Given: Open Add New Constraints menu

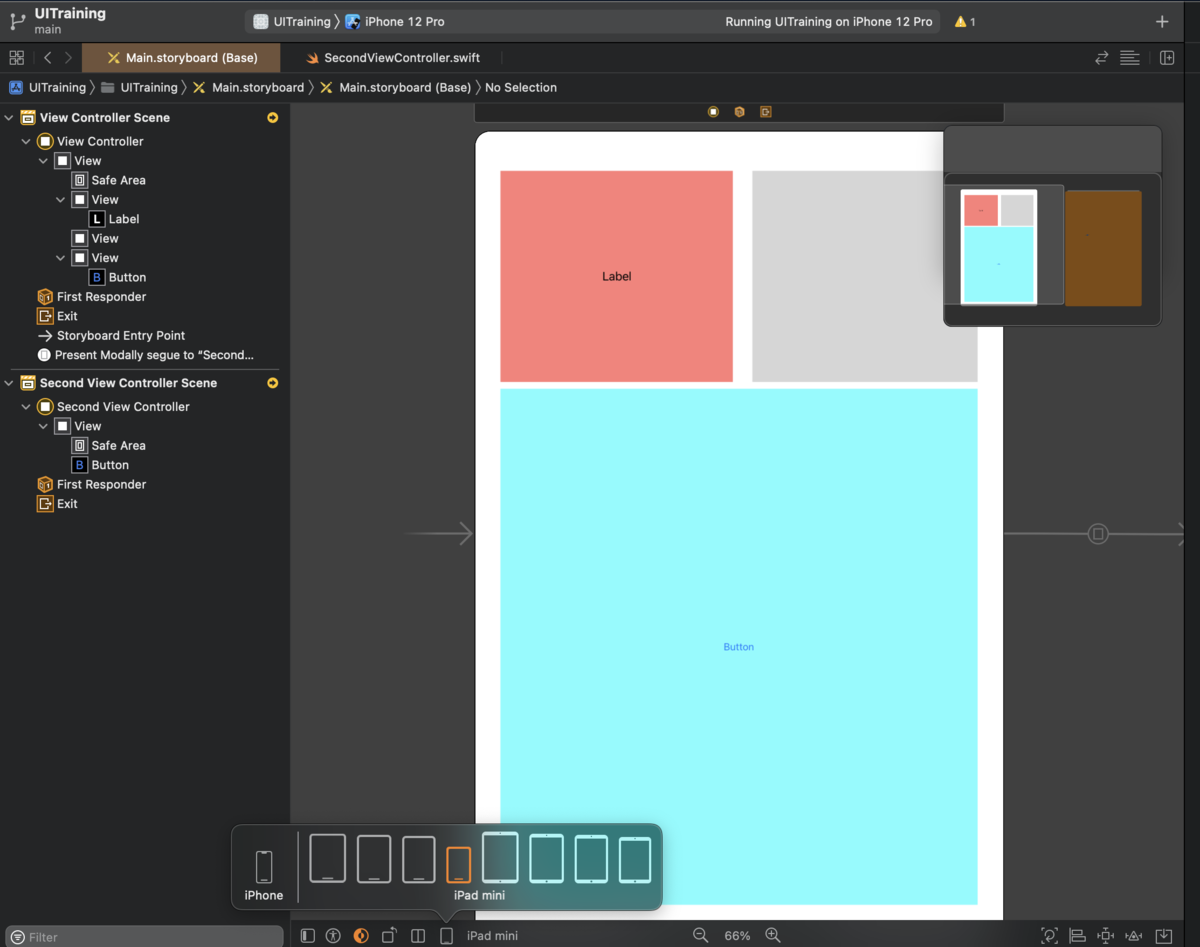Looking at the screenshot, I should point(1105,936).
